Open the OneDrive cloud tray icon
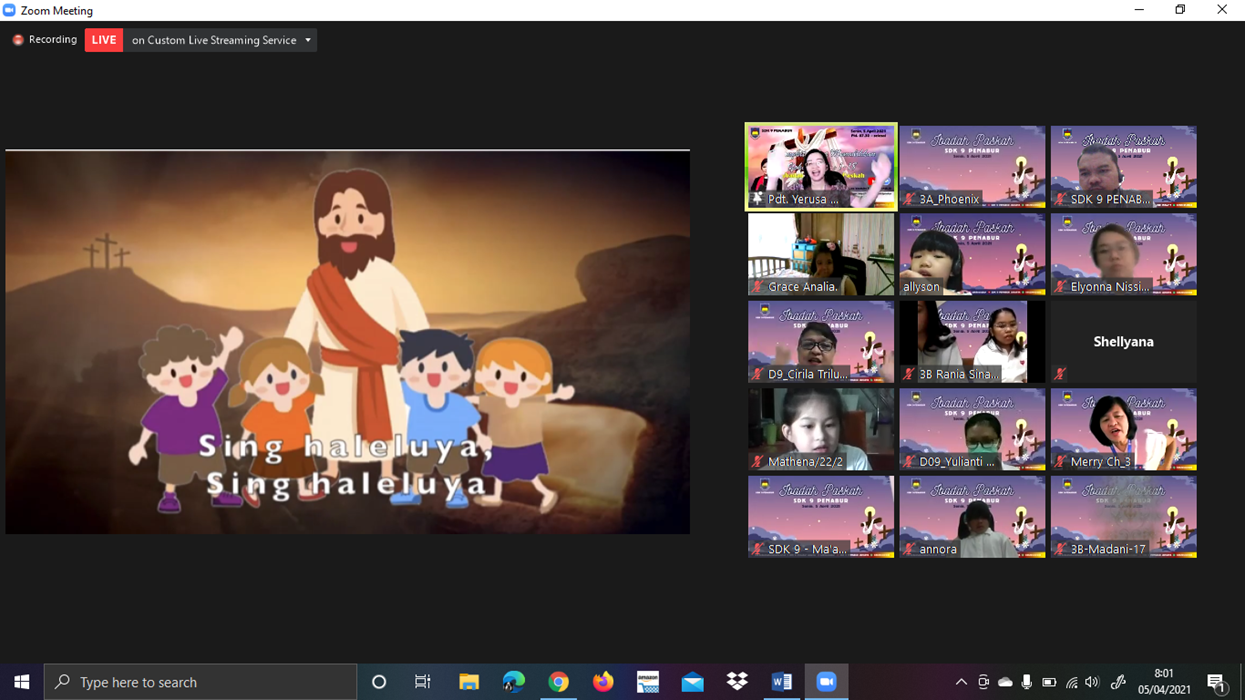 tap(1005, 682)
